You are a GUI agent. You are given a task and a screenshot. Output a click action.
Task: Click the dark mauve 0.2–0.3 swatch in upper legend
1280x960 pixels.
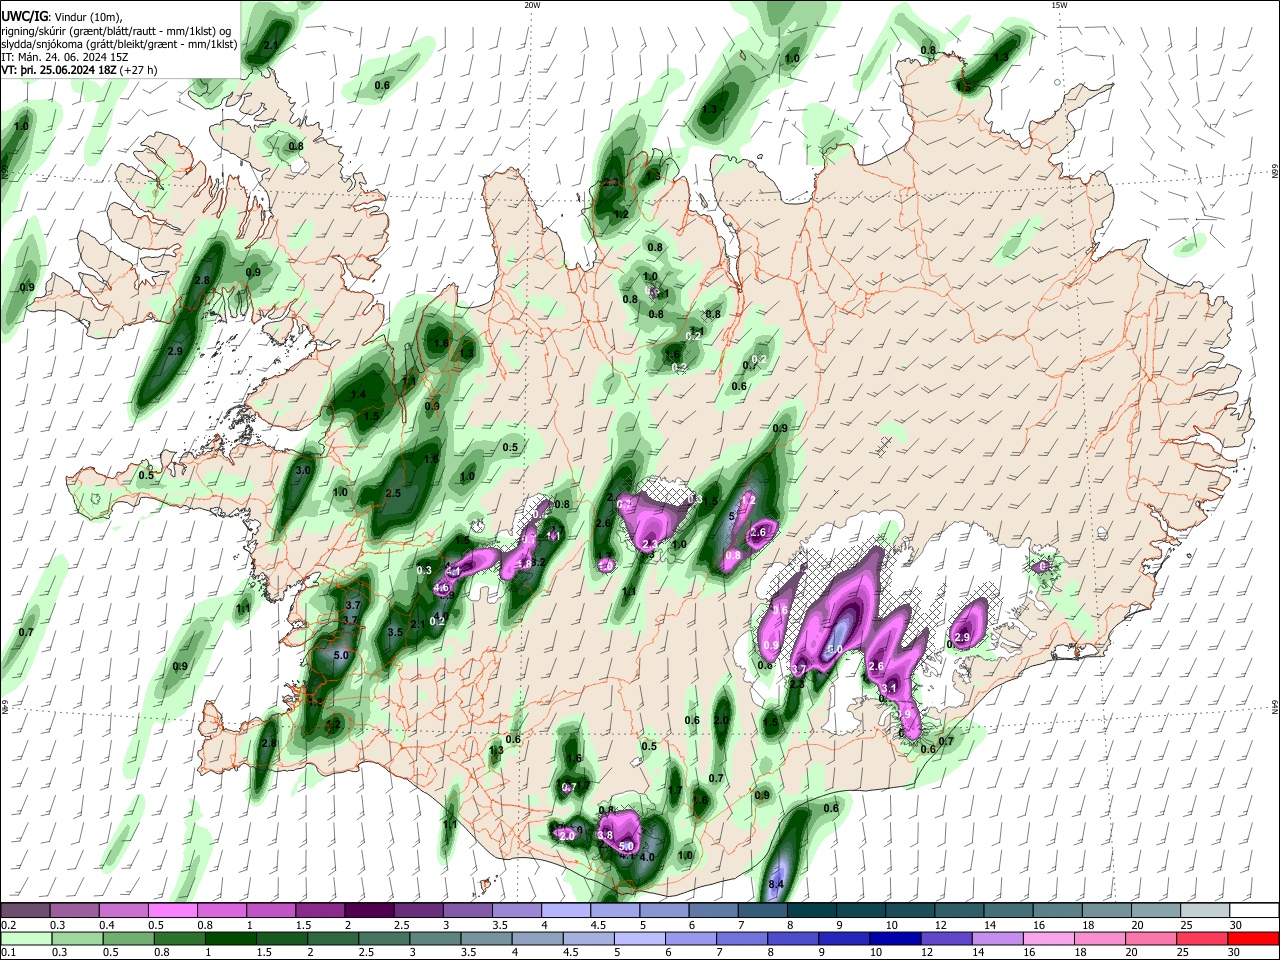(x=26, y=911)
